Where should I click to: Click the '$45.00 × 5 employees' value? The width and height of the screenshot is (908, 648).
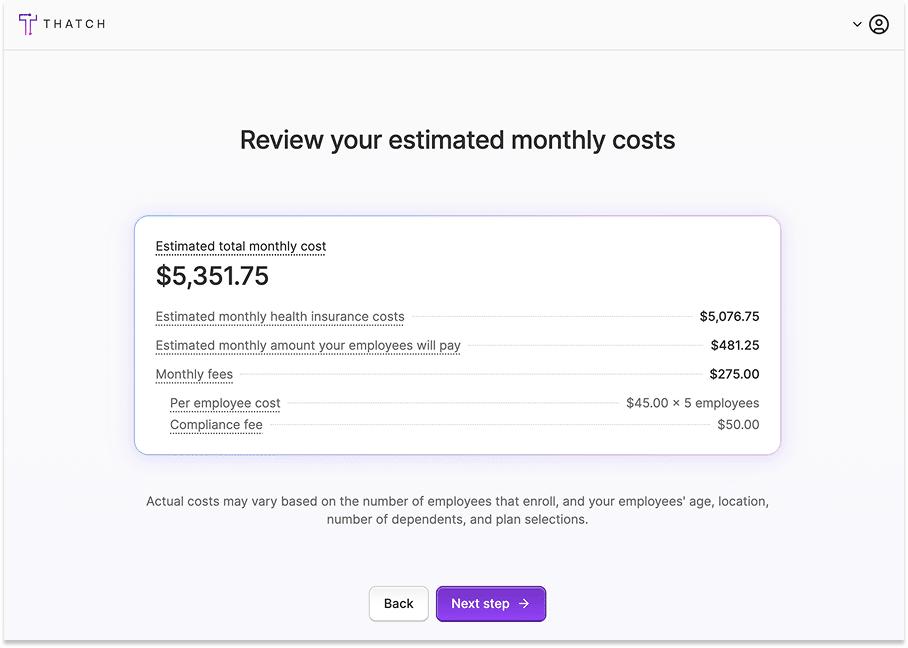[692, 403]
